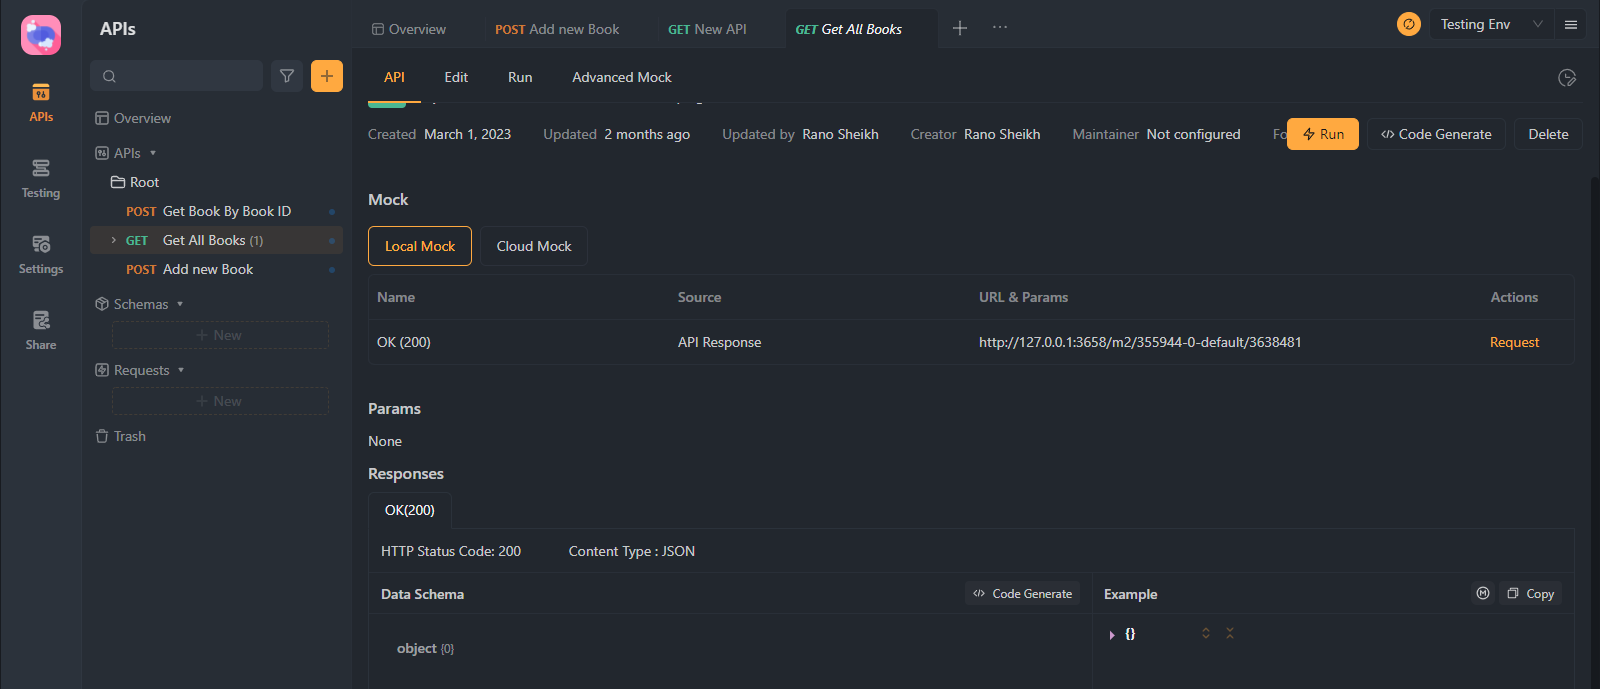Collapse all nodes in the Example viewer
Screen dimensions: 1600x689
tap(1230, 633)
